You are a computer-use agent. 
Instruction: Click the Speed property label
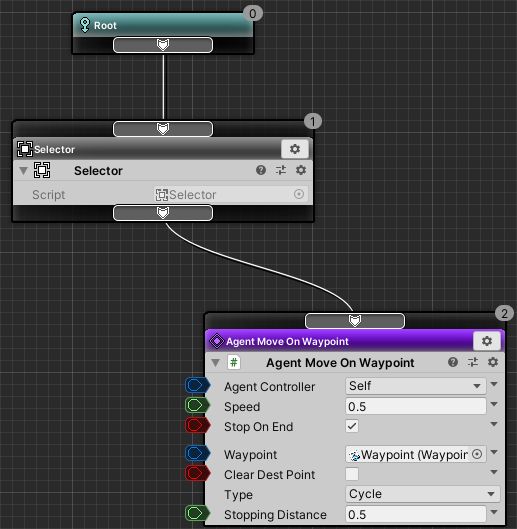(x=242, y=407)
